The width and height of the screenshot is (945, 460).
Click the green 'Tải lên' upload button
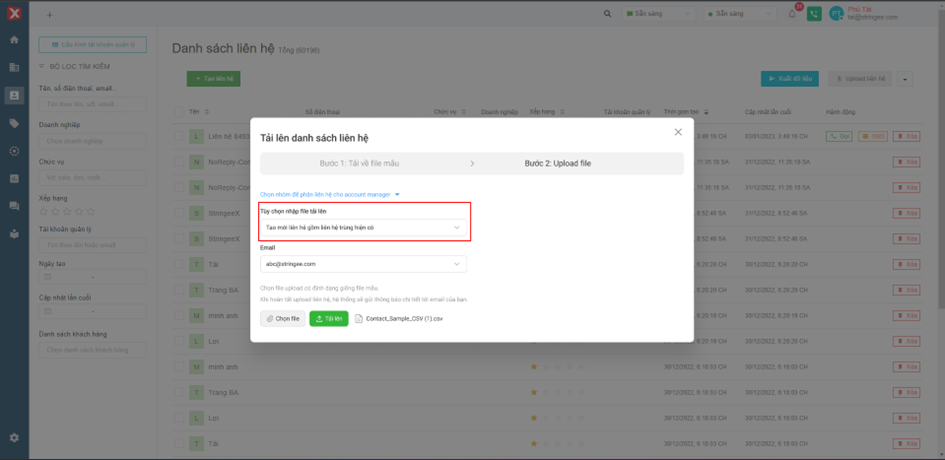[329, 319]
